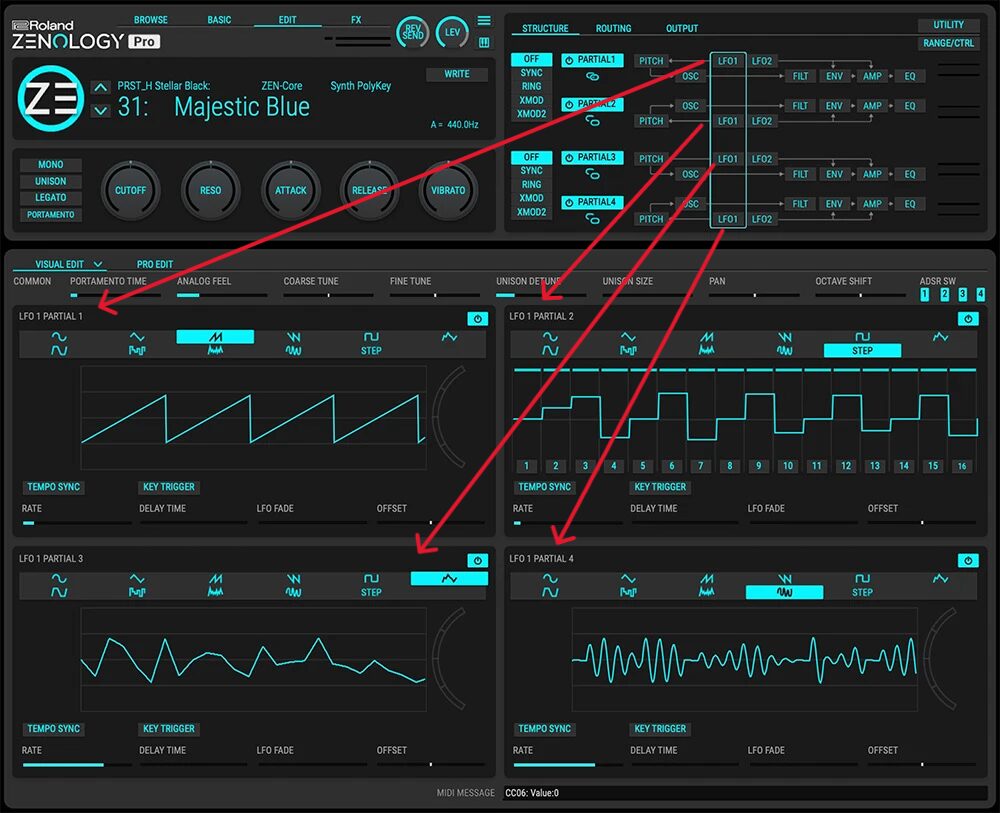
Task: Open the OUTPUT tab
Action: (682, 28)
